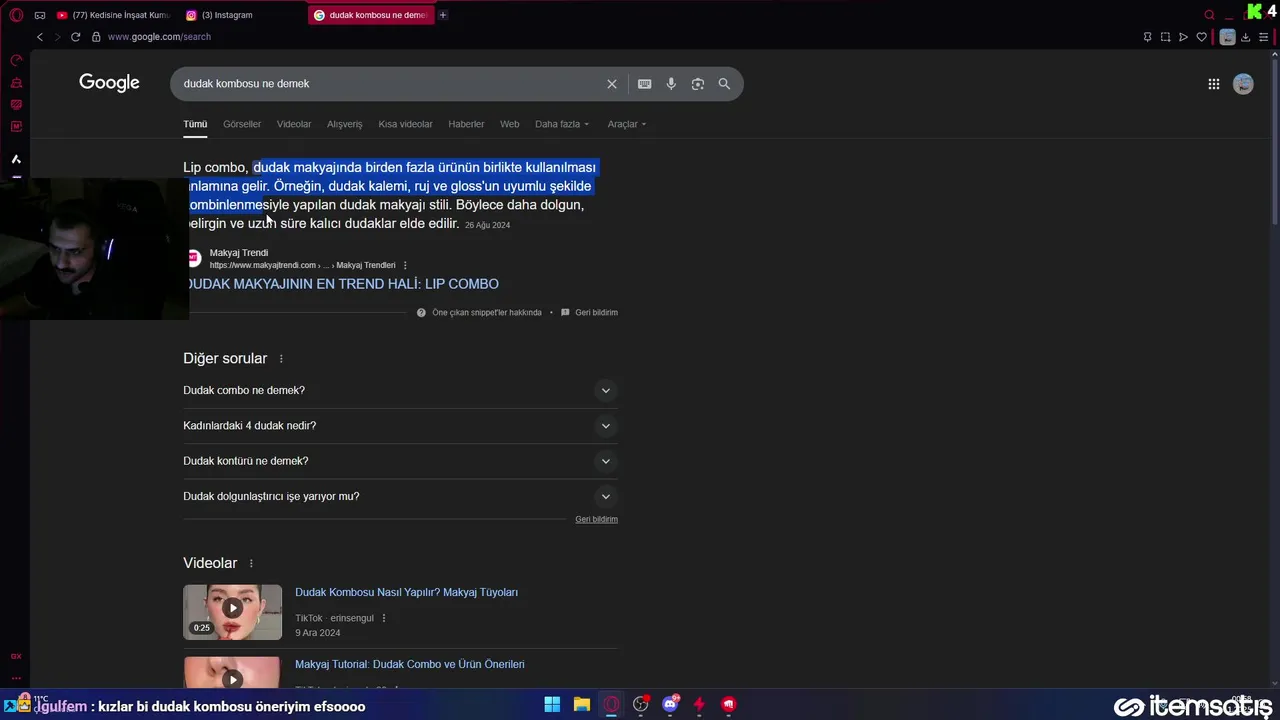Switch to the Kedisine İnşaat YouTube tab
This screenshot has height=720, width=1280.
click(113, 15)
